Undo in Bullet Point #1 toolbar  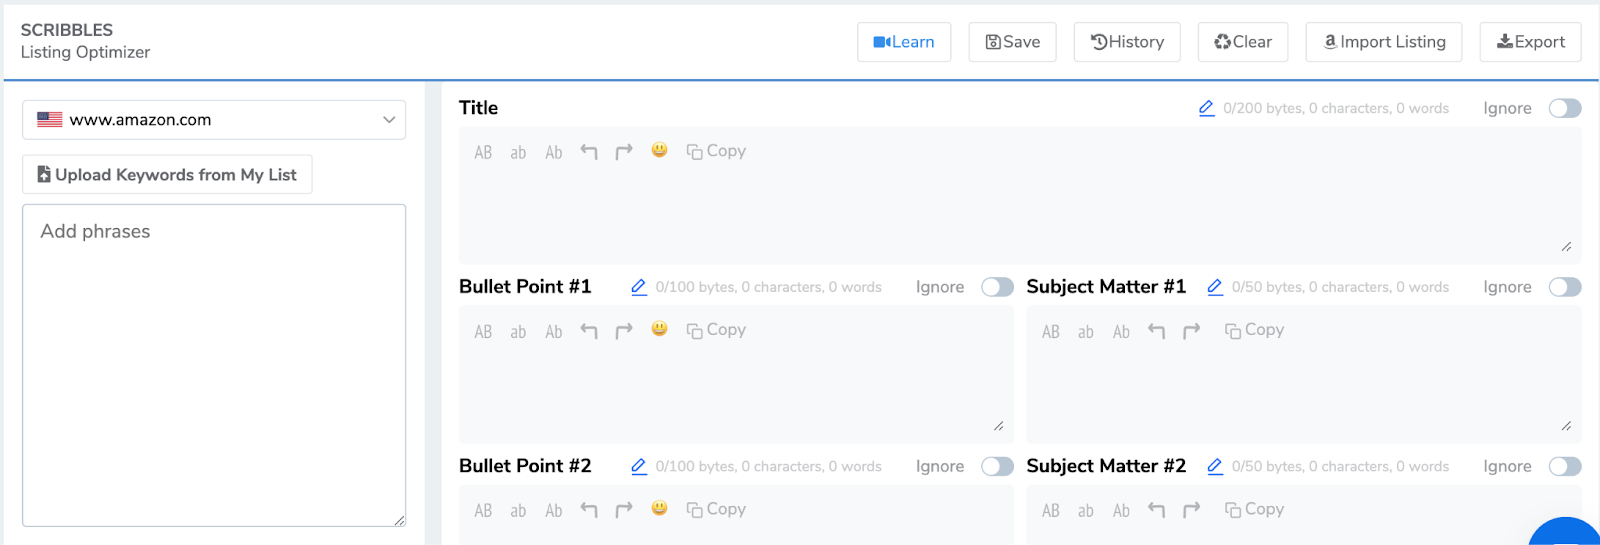click(x=589, y=331)
